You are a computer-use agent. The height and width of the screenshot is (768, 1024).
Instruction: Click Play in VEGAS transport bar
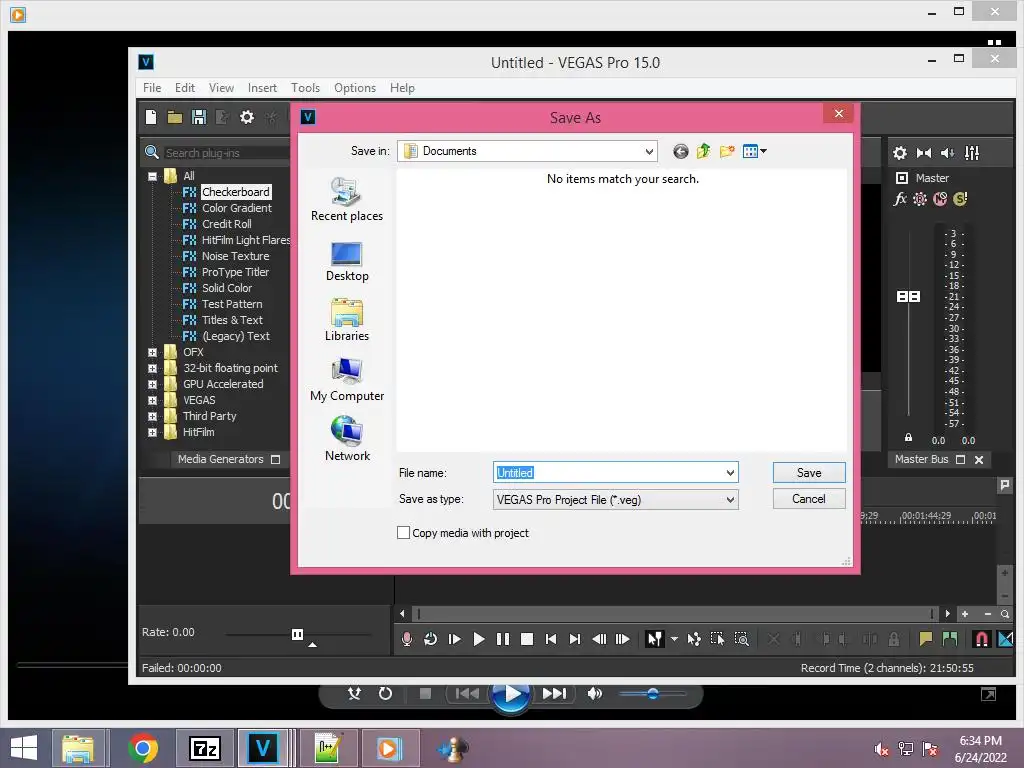tap(479, 639)
